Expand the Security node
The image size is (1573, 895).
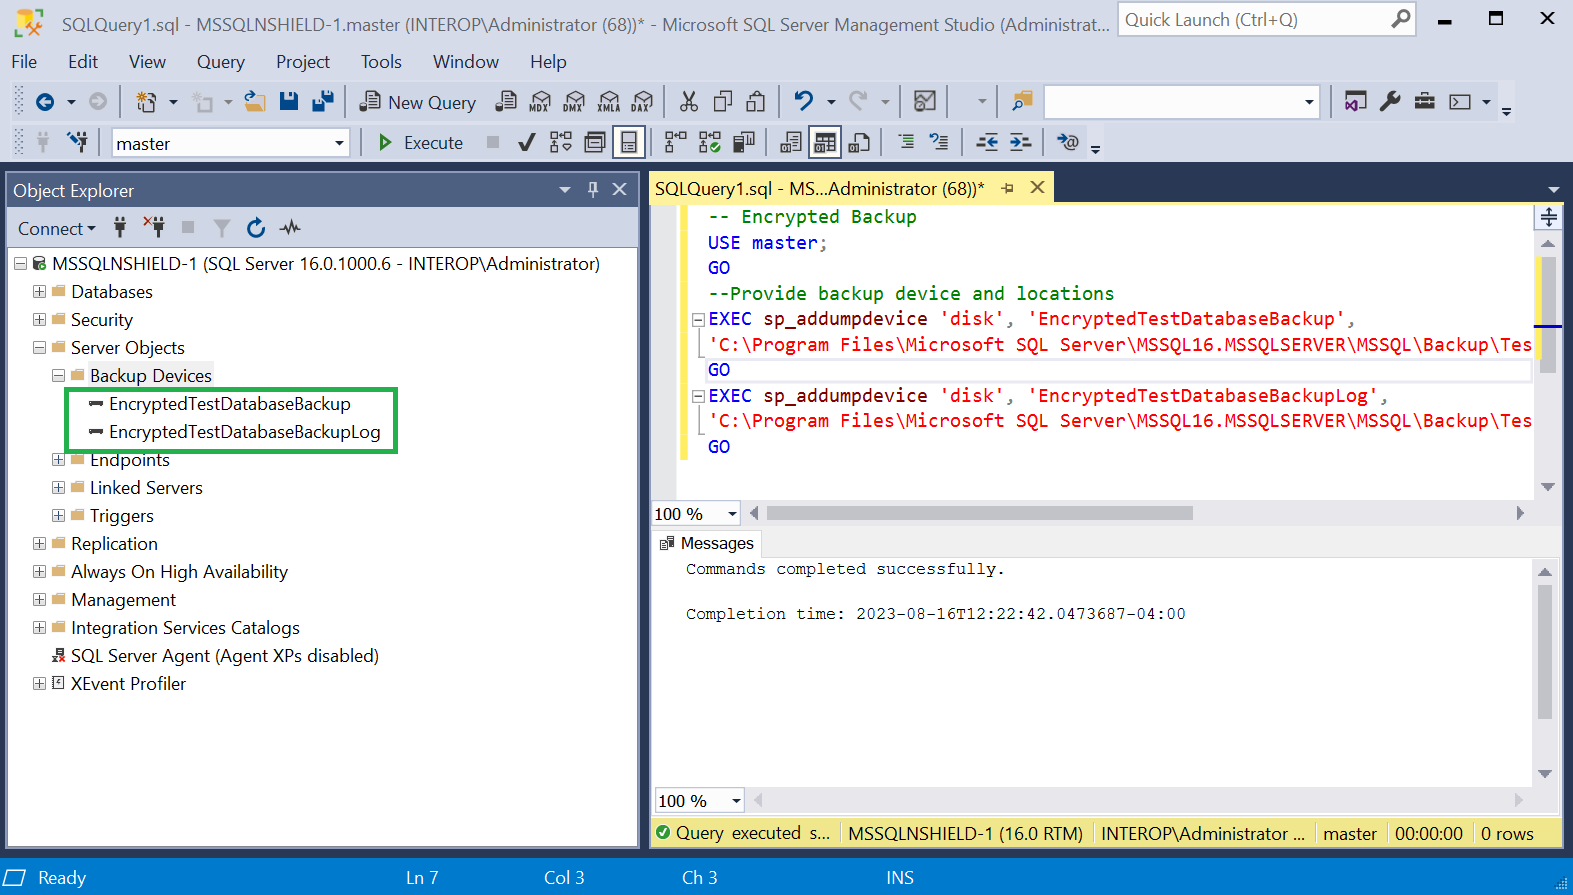(x=39, y=319)
